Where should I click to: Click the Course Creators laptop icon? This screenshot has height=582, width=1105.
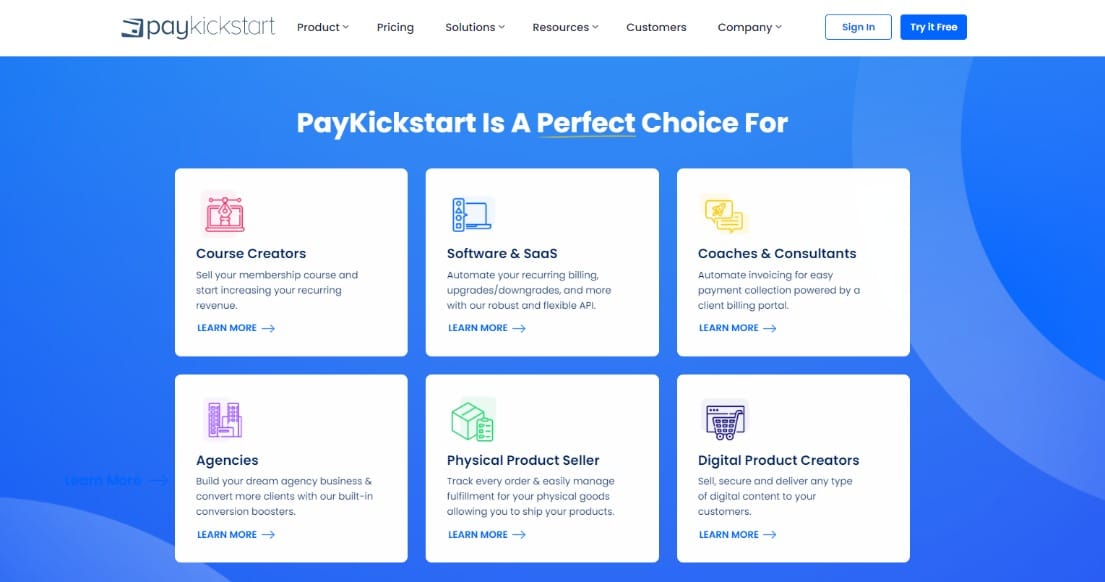click(x=224, y=214)
